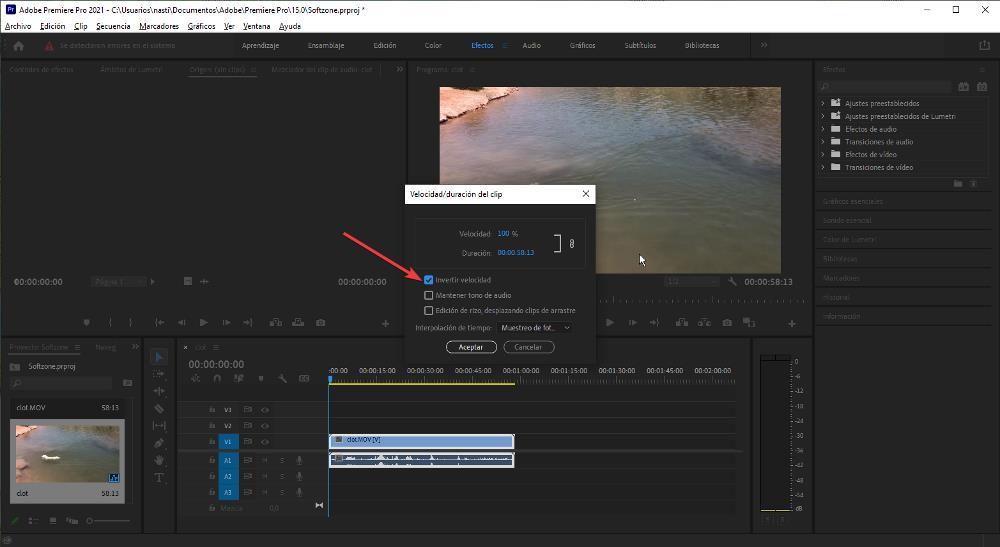Click Duración timecode value in dialog
This screenshot has width=1000, height=547.
point(515,252)
